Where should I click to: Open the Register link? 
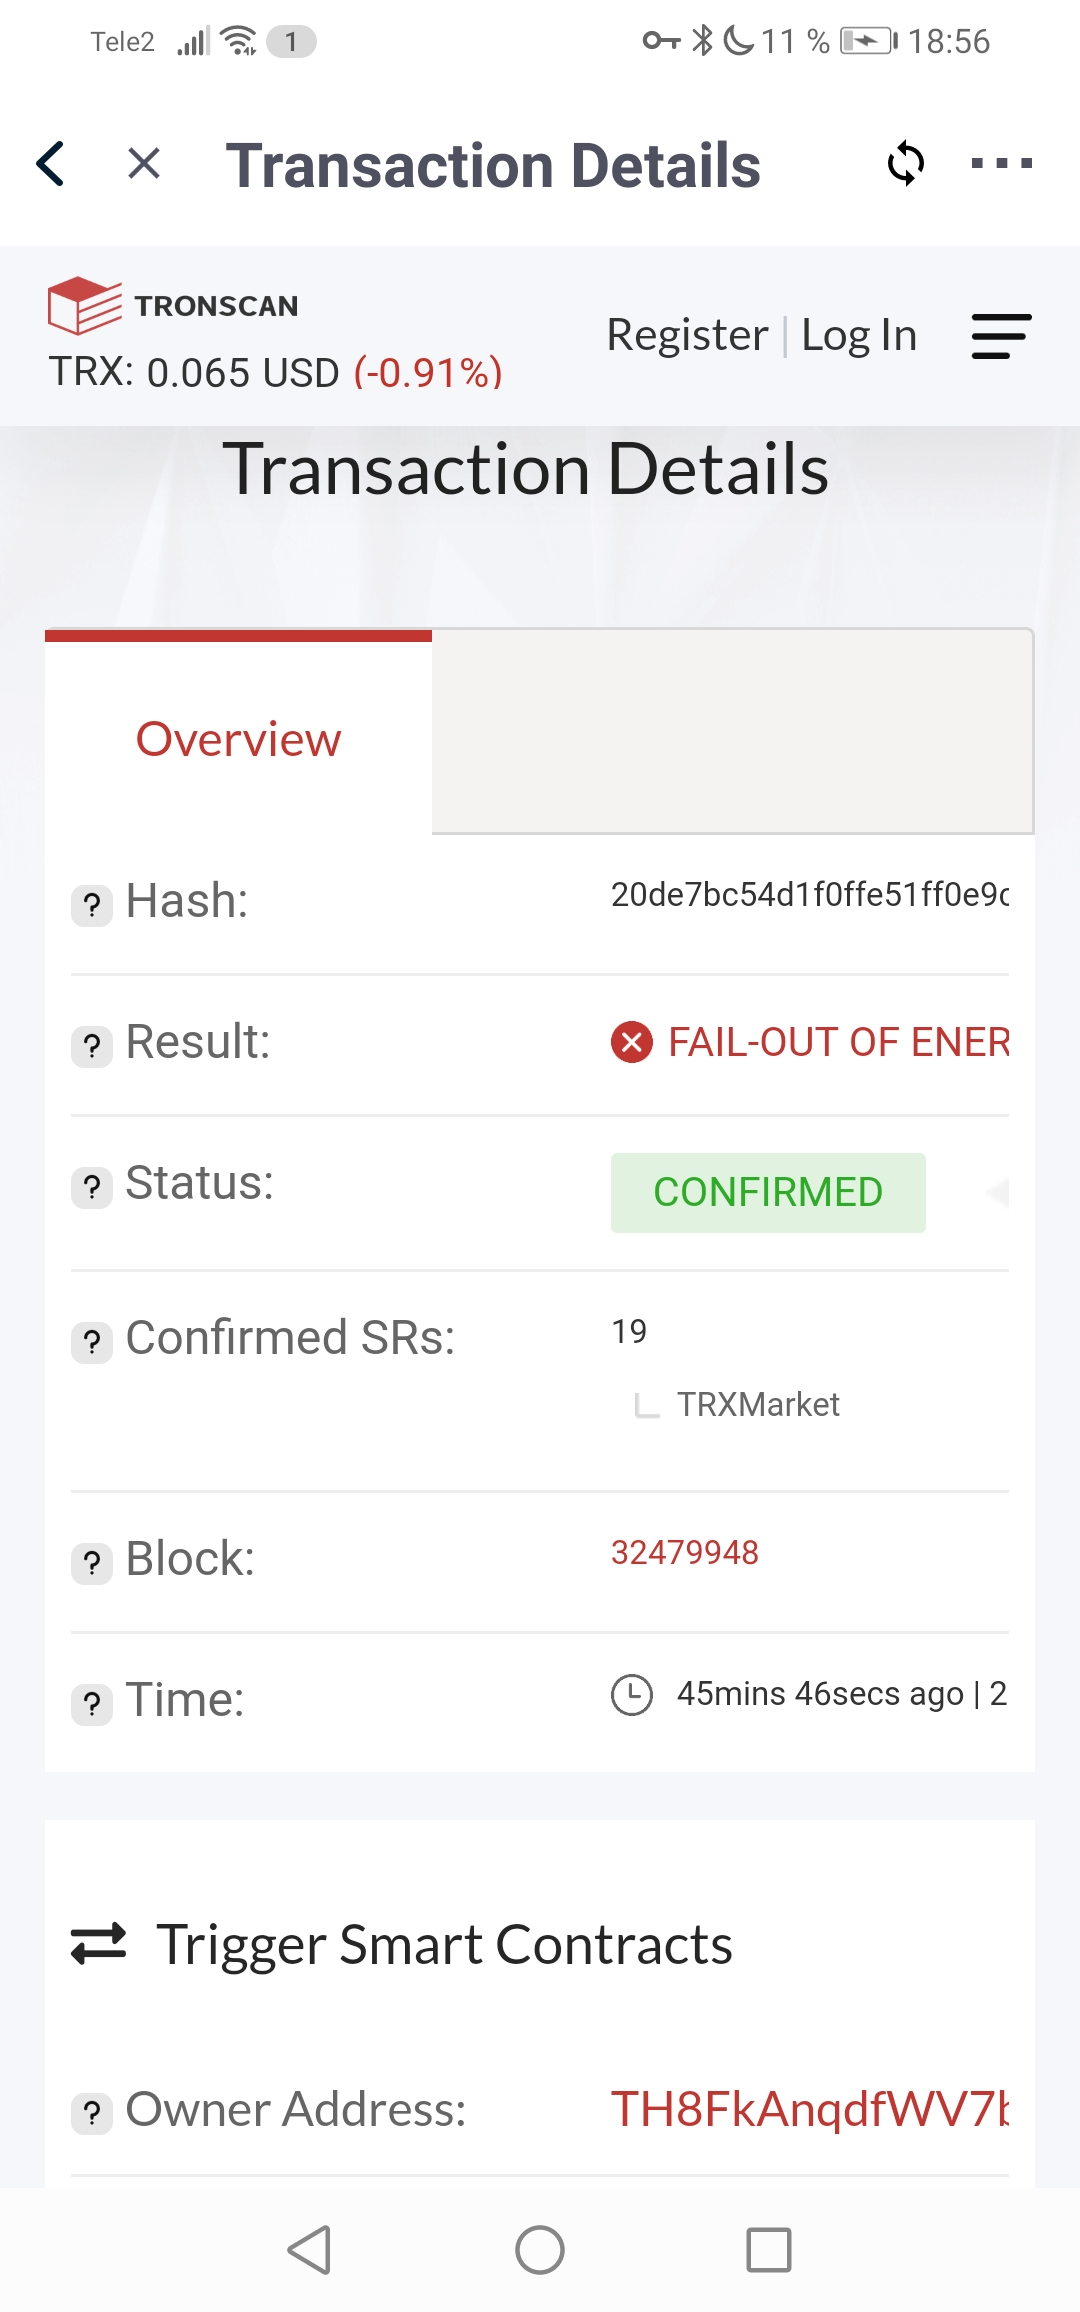point(688,335)
